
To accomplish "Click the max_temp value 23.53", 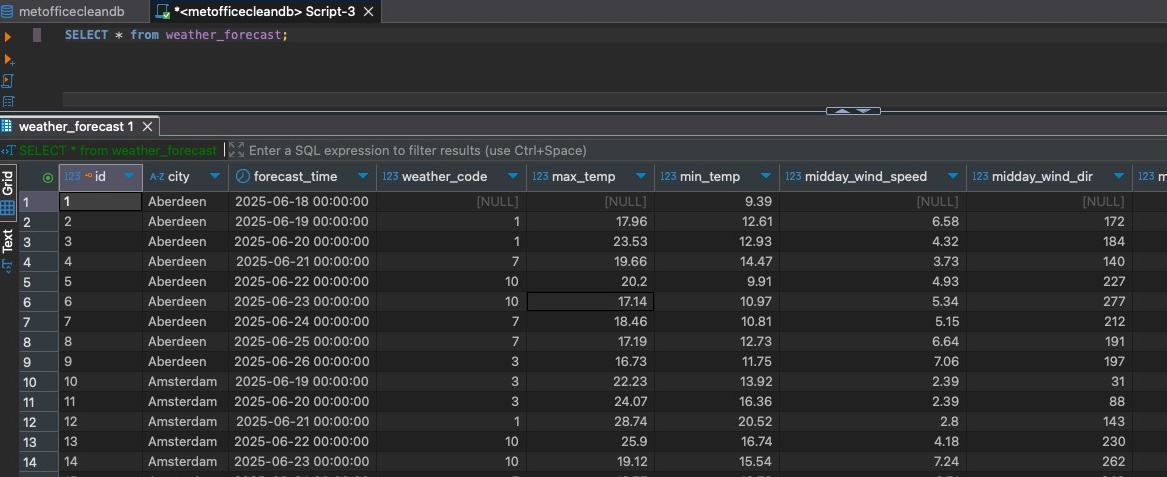I will tap(590, 241).
